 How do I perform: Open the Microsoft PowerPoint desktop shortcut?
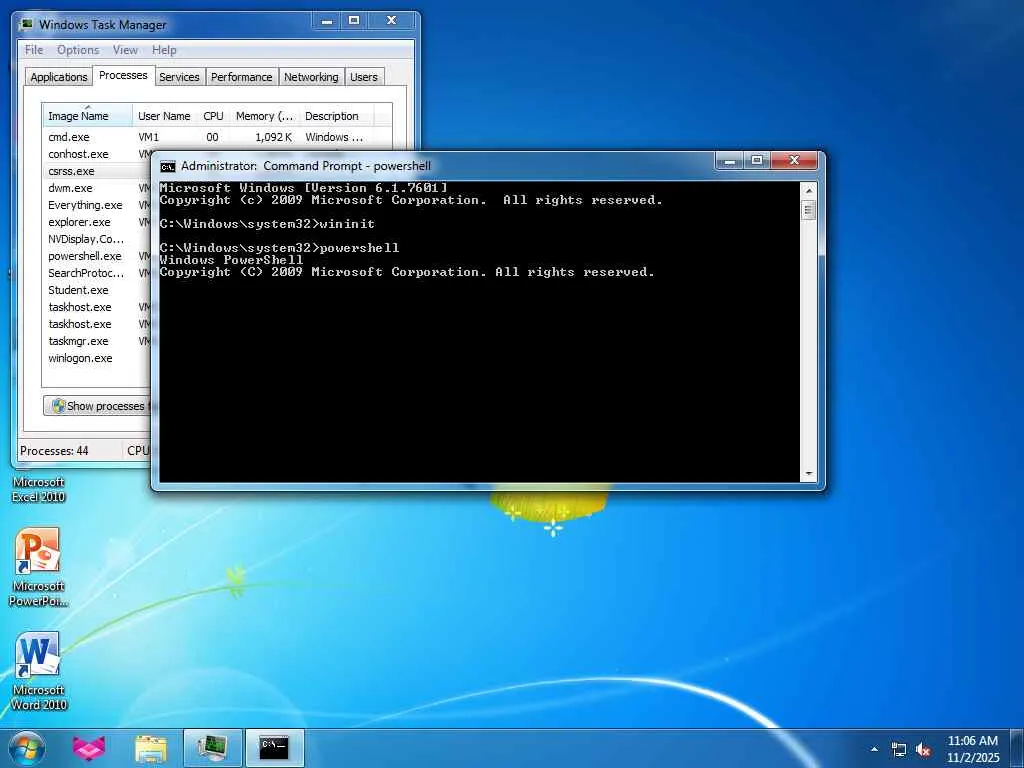click(x=38, y=567)
